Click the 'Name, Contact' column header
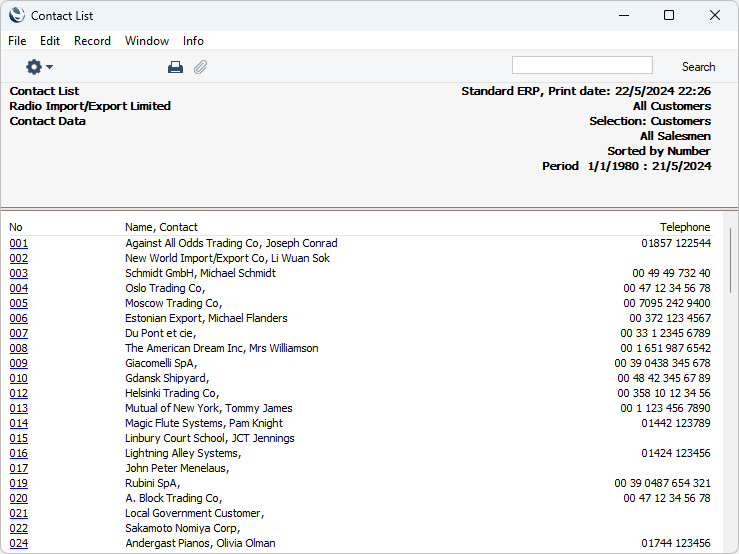 click(x=161, y=227)
